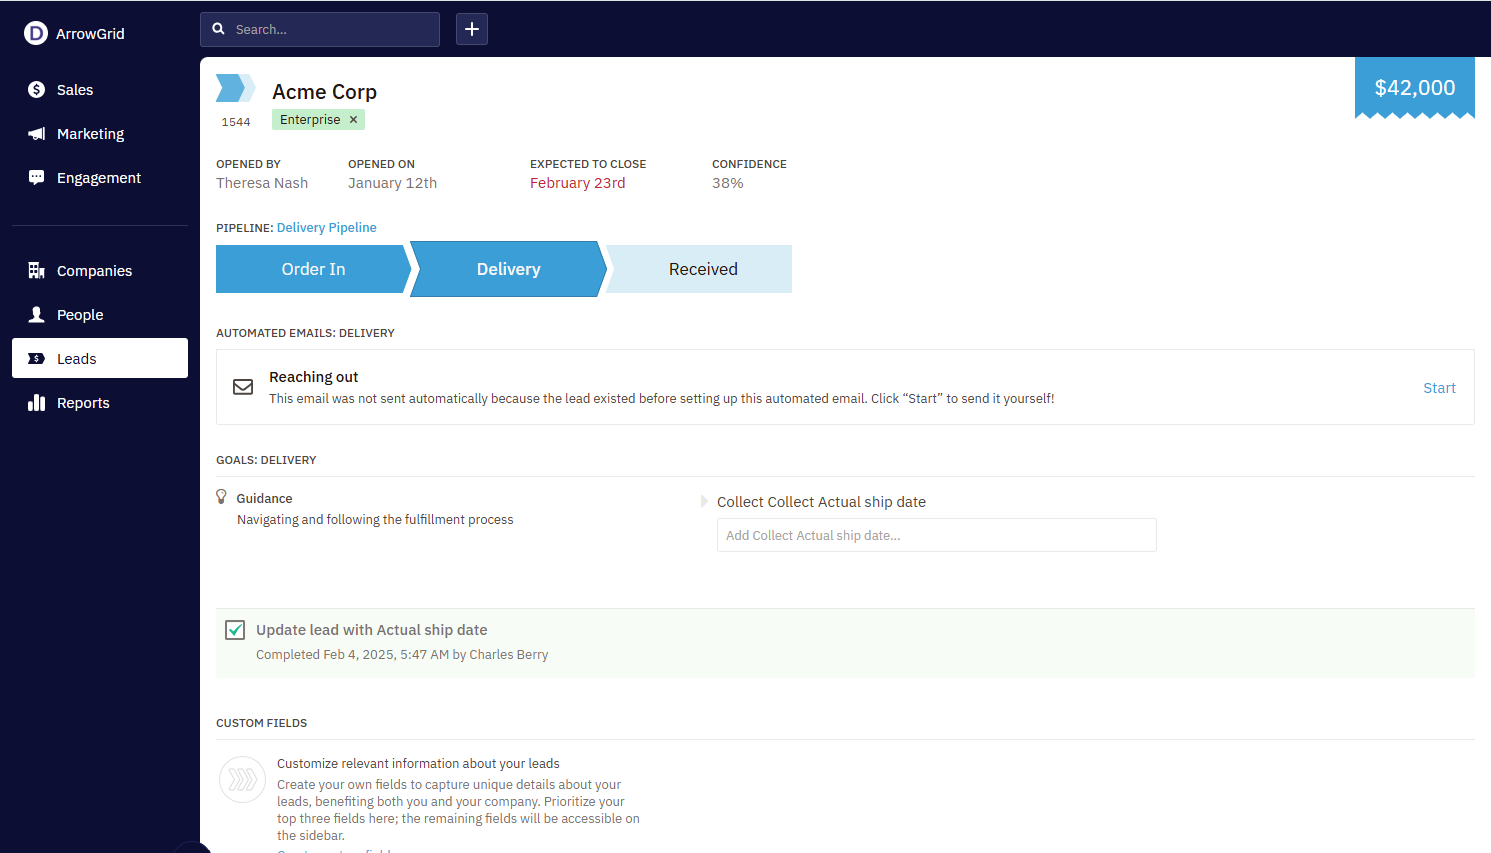Click the Reports bar chart icon

(37, 402)
